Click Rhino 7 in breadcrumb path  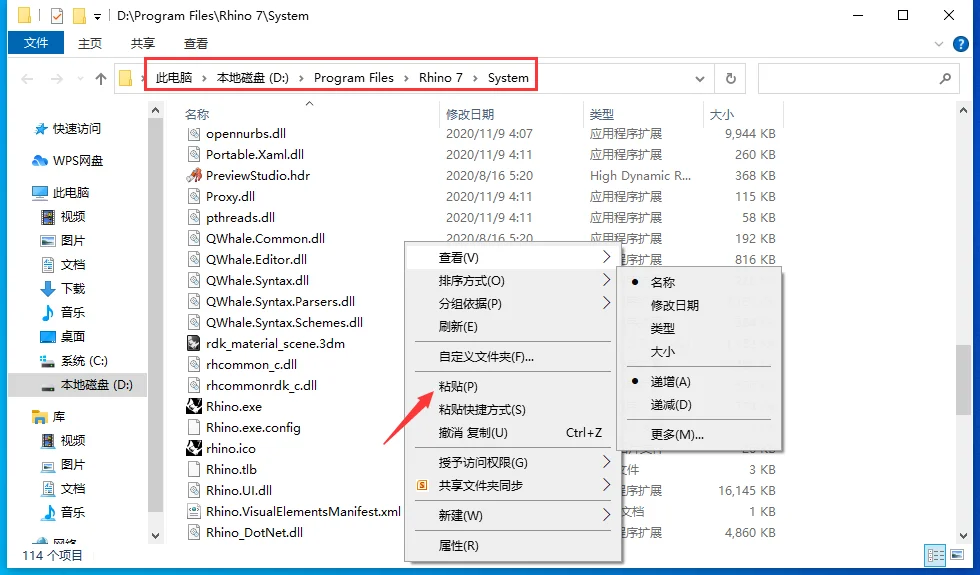pyautogui.click(x=441, y=78)
